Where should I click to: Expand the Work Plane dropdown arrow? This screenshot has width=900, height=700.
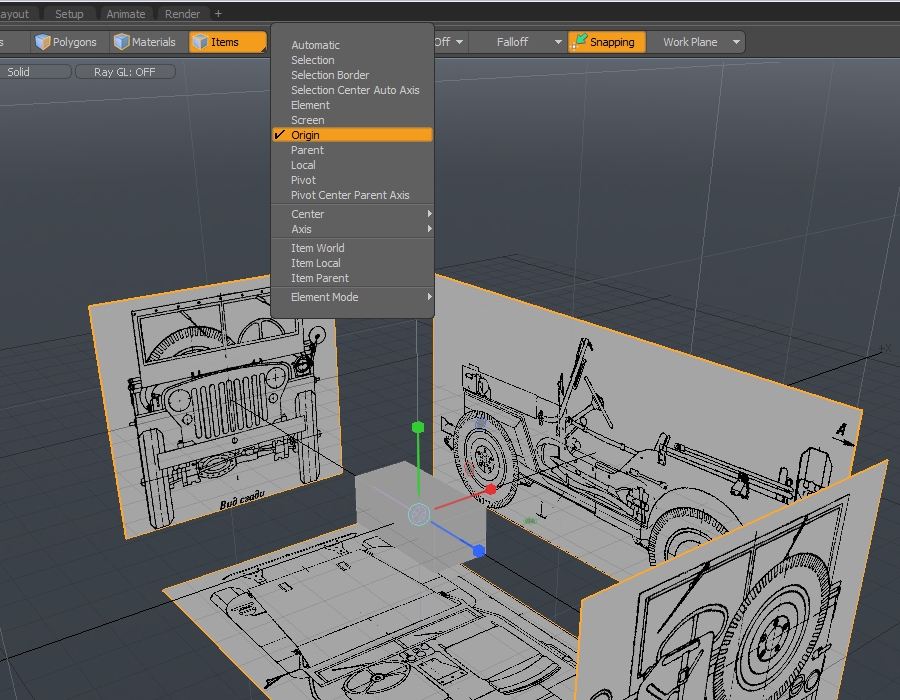tap(736, 42)
